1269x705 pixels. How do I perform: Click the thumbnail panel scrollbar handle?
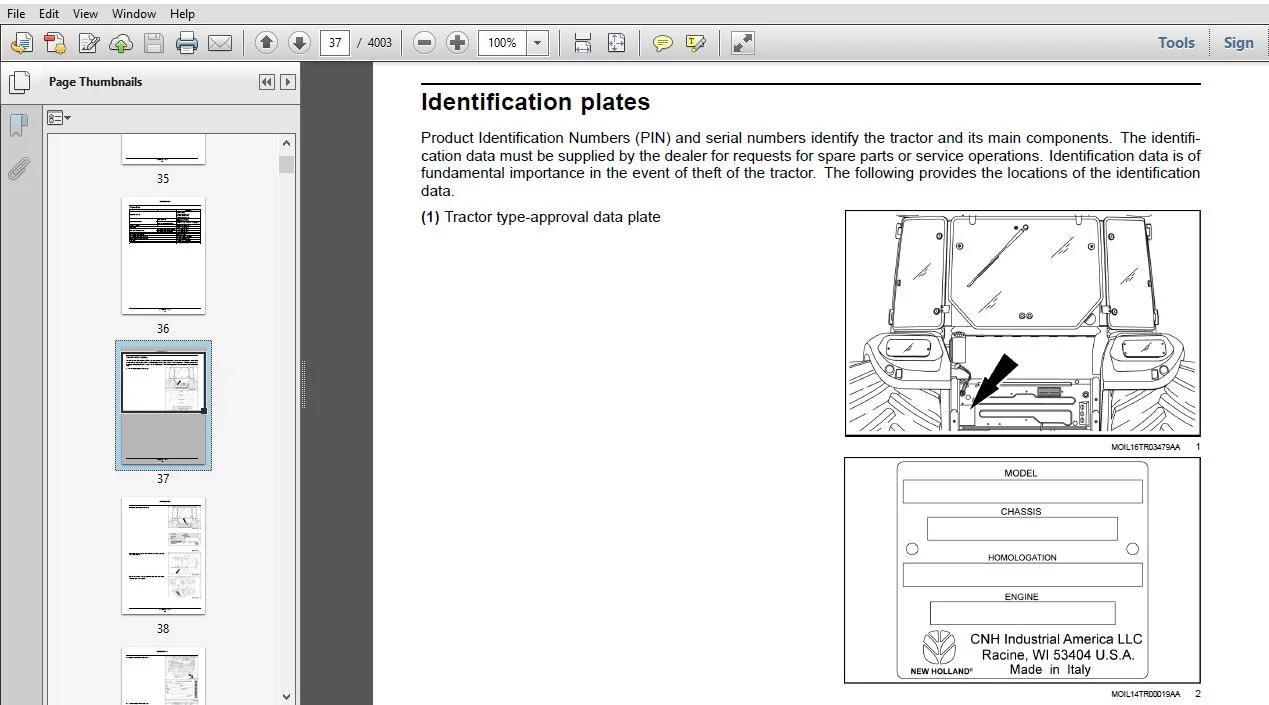(287, 164)
